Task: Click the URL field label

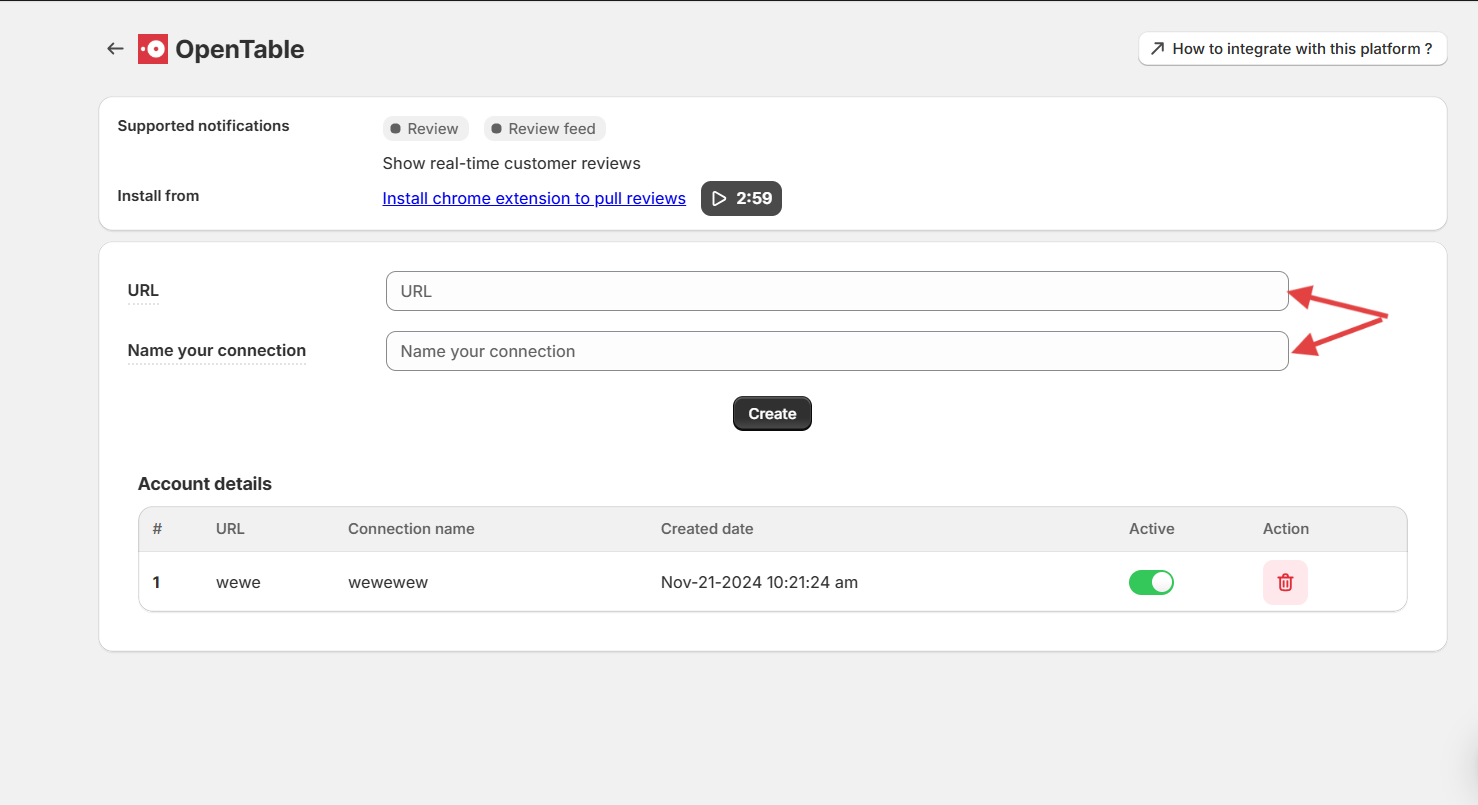Action: [x=143, y=291]
